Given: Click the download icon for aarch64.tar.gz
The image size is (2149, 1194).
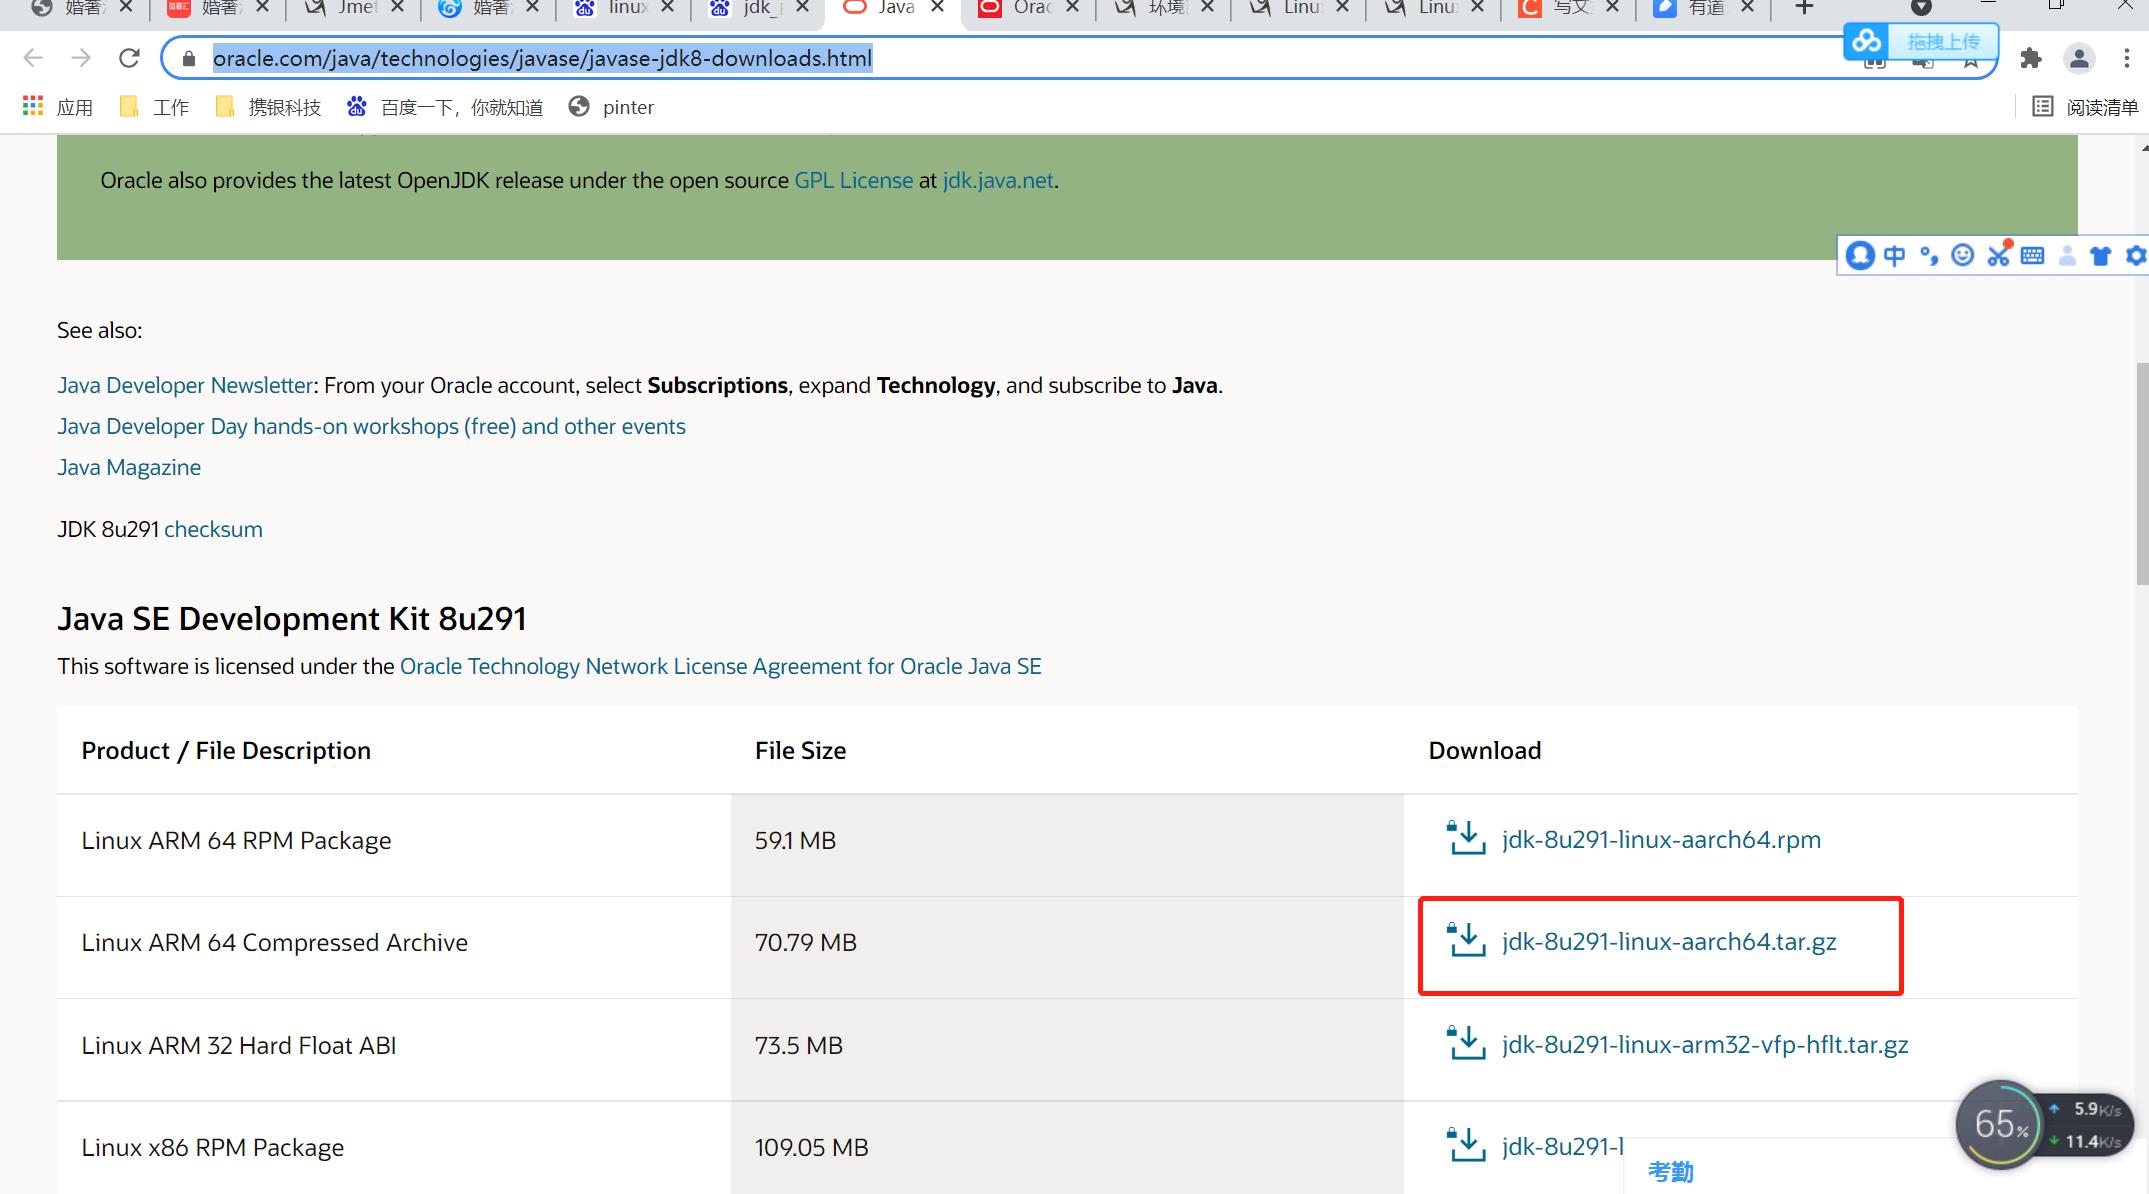Looking at the screenshot, I should pyautogui.click(x=1466, y=940).
